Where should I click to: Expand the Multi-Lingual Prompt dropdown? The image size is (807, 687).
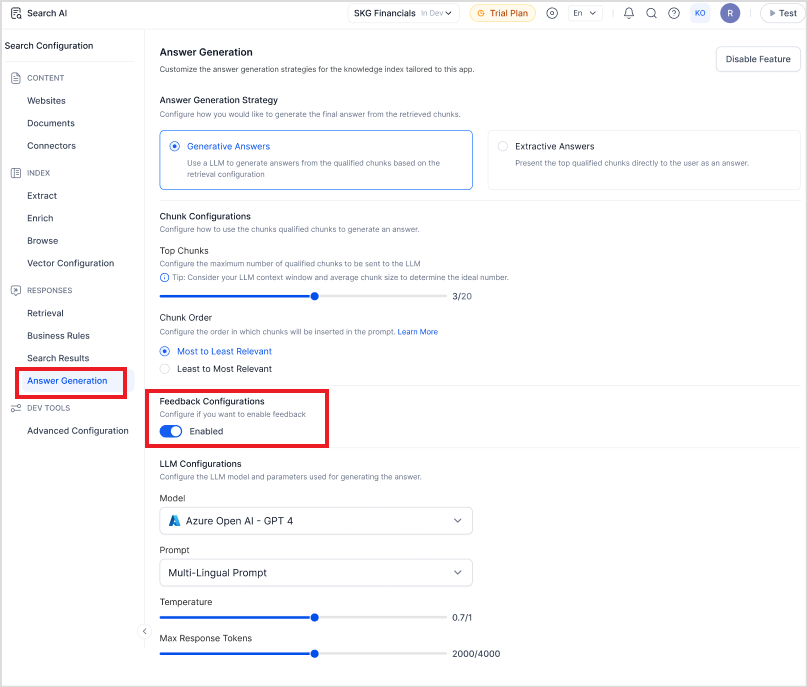click(x=315, y=573)
